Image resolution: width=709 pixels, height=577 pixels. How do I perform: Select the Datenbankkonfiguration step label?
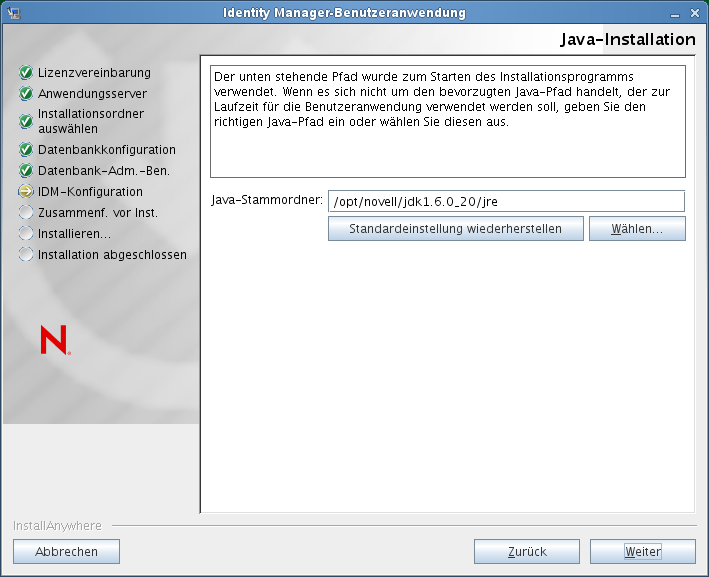pos(107,150)
